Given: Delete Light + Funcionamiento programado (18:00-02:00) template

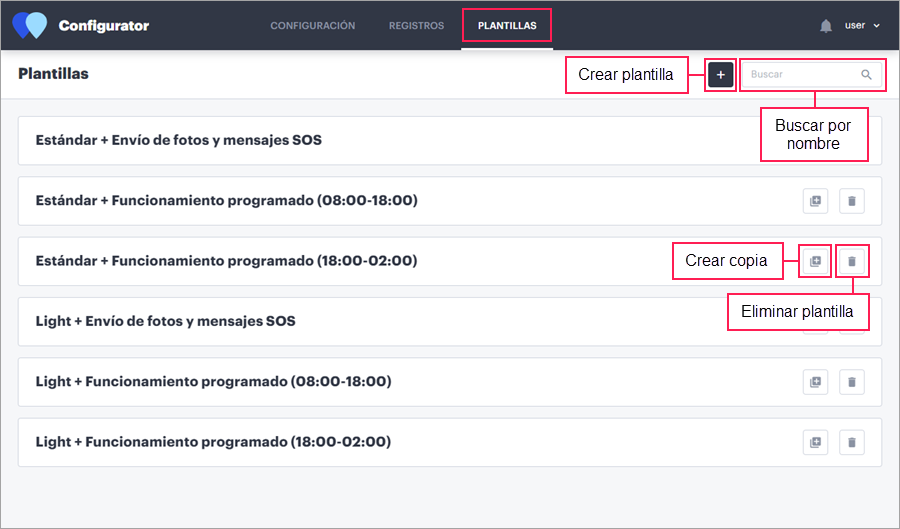Looking at the screenshot, I should pyautogui.click(x=852, y=442).
